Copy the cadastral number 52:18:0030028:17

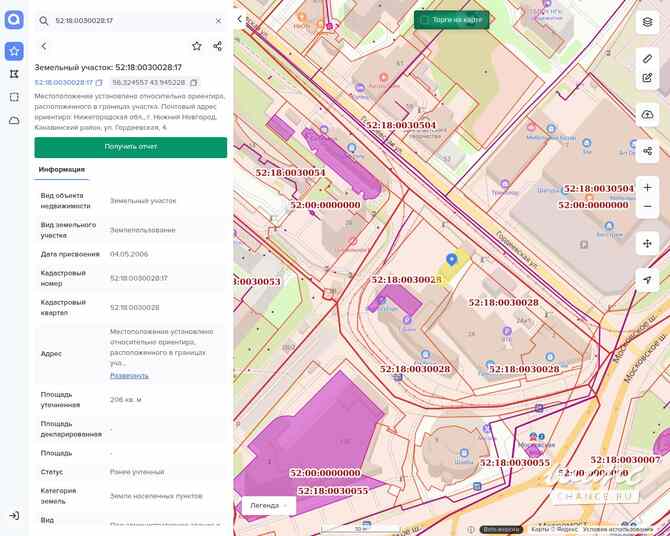[99, 82]
